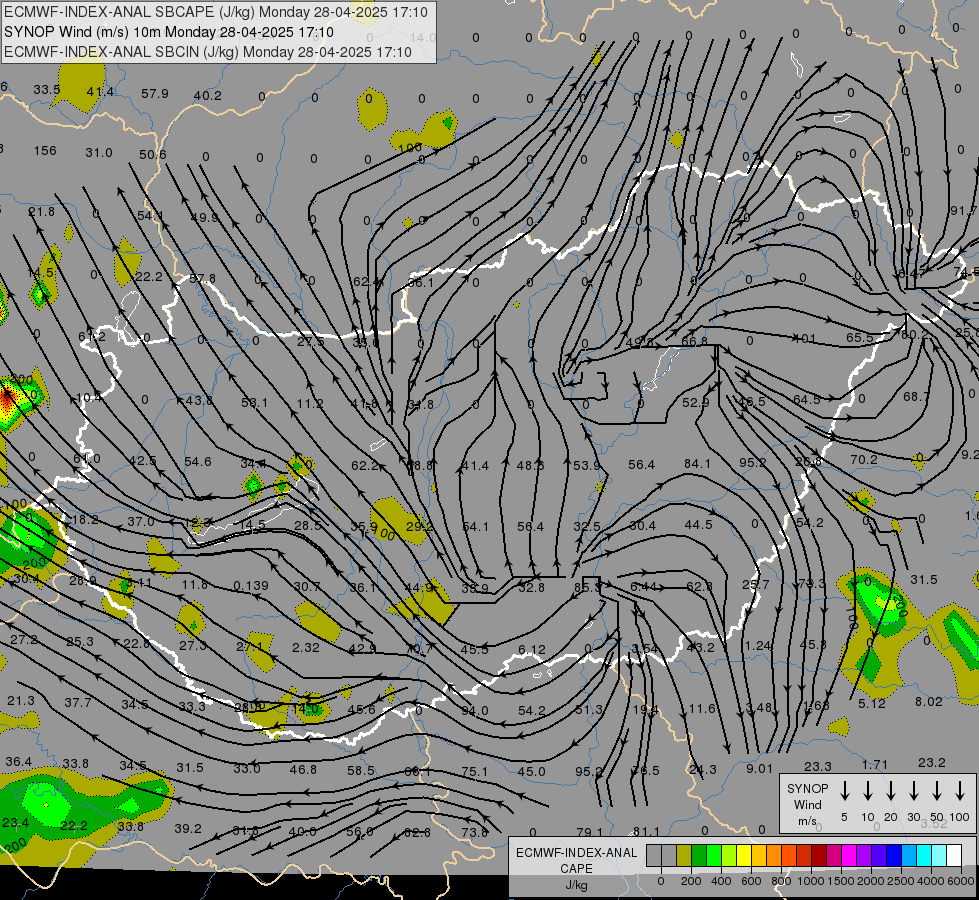Click the map value 70.2
Screen dimensions: 979x900
click(x=864, y=460)
